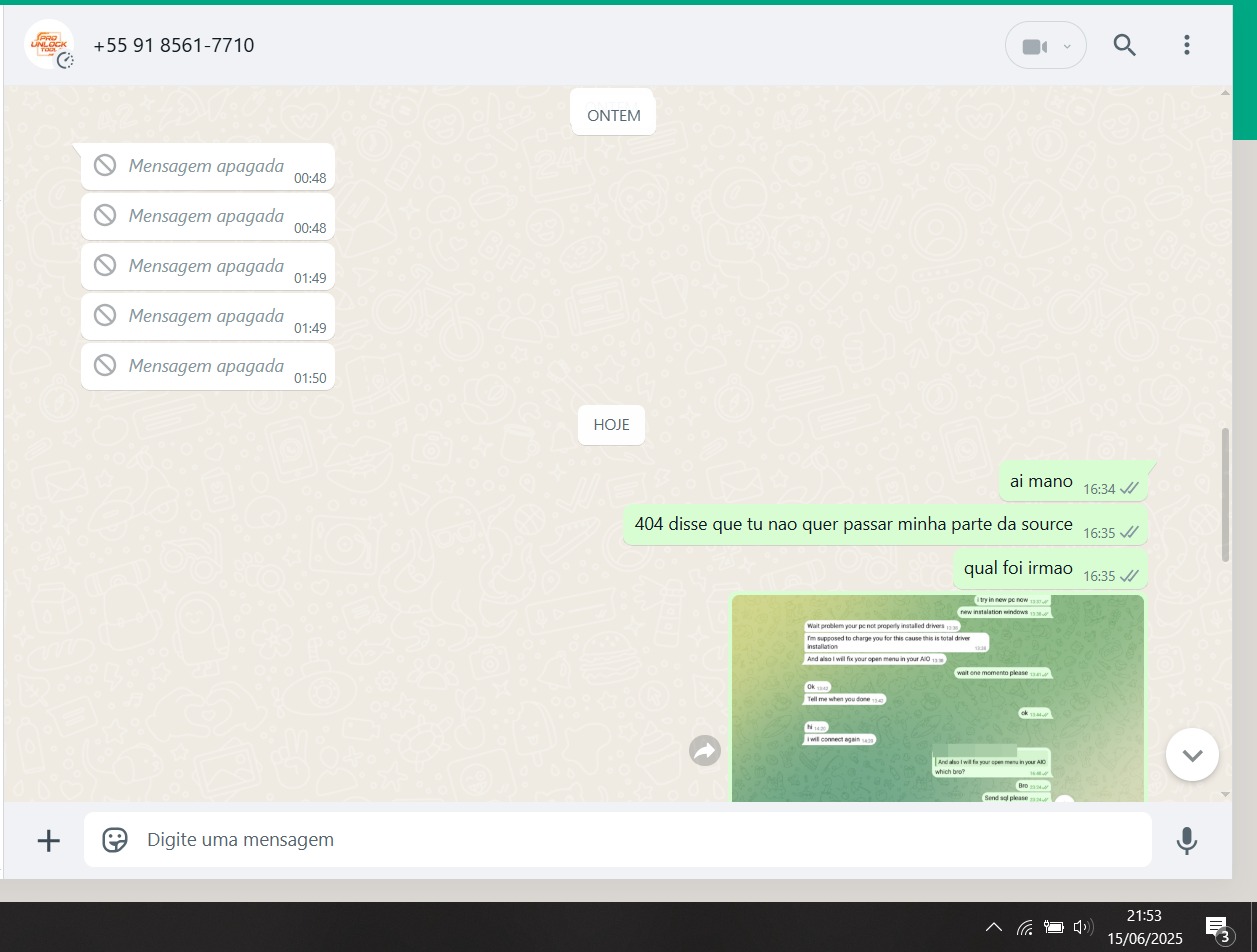Open the Windows notification center
The image size is (1257, 952).
[x=1217, y=928]
